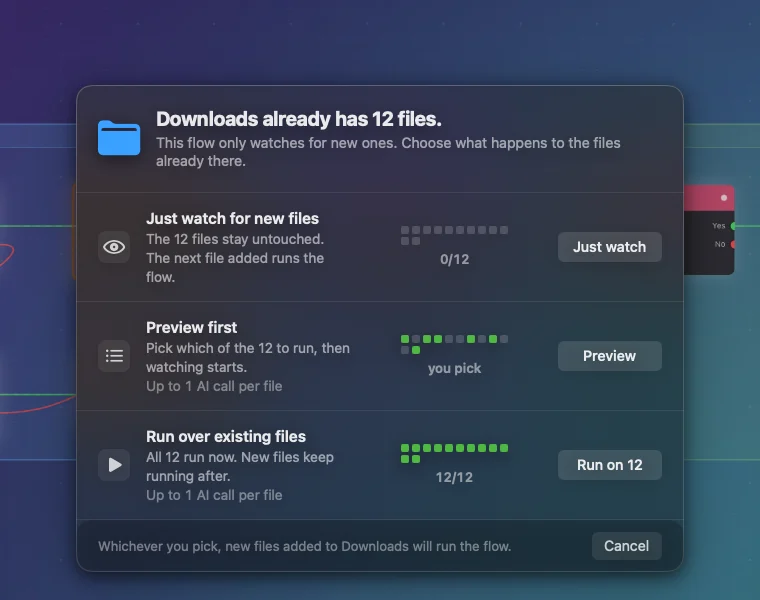Click the eye icon for Just watch
This screenshot has height=600, width=760.
coord(114,247)
